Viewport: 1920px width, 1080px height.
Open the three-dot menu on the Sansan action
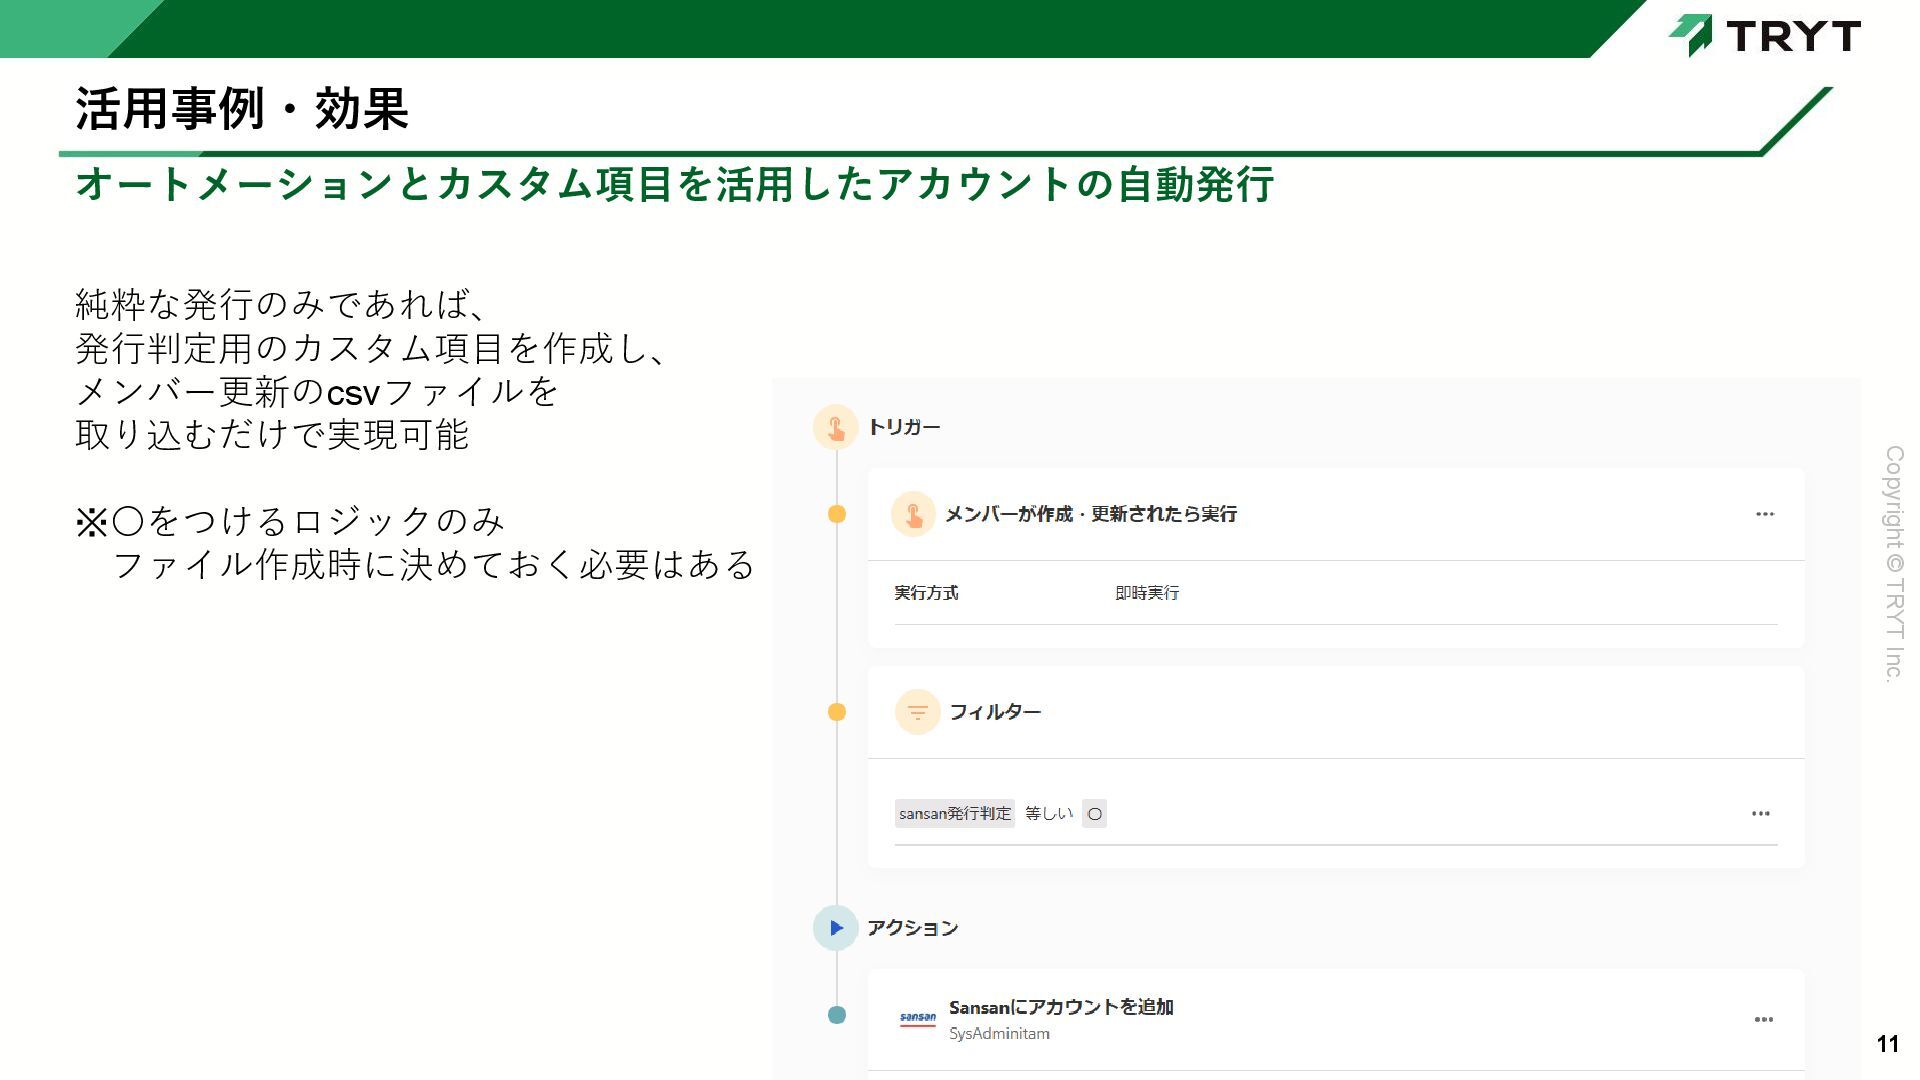[1763, 1020]
